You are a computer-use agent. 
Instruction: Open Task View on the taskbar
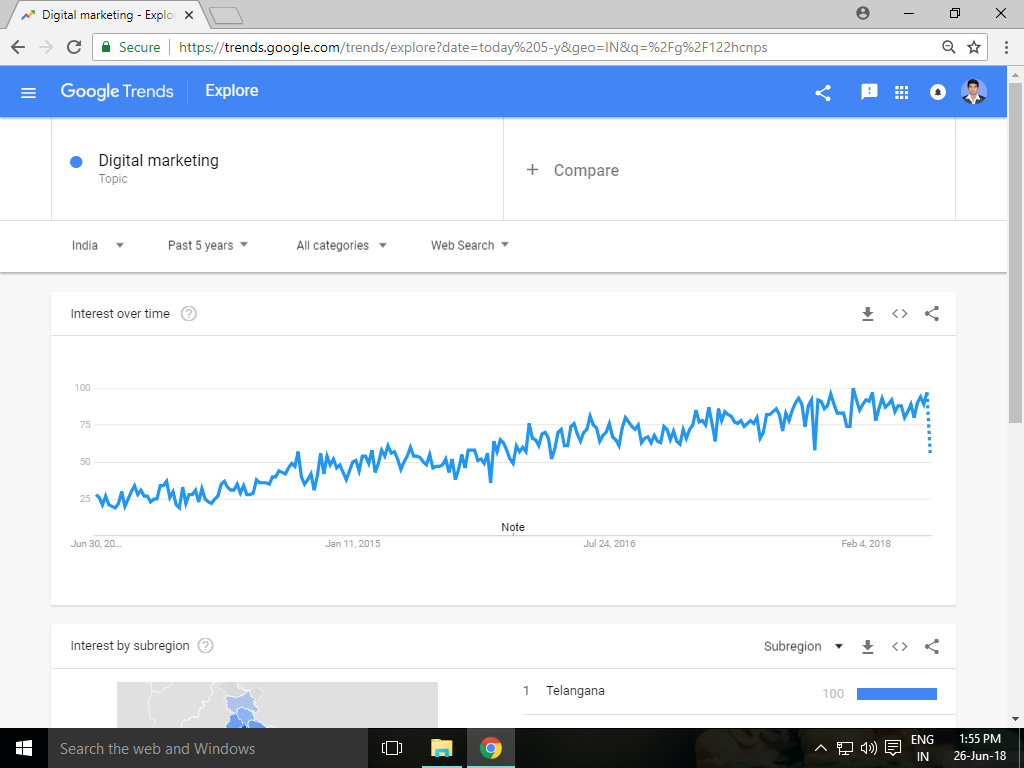(x=392, y=748)
